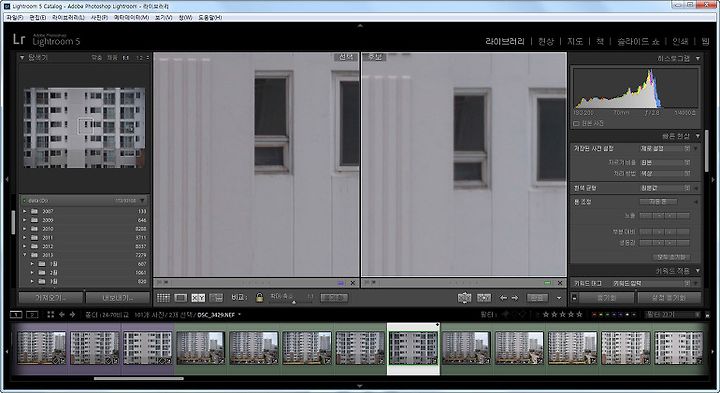The height and width of the screenshot is (393, 720).
Task: Go forward using filmstrip right arrow
Action: (x=72, y=314)
